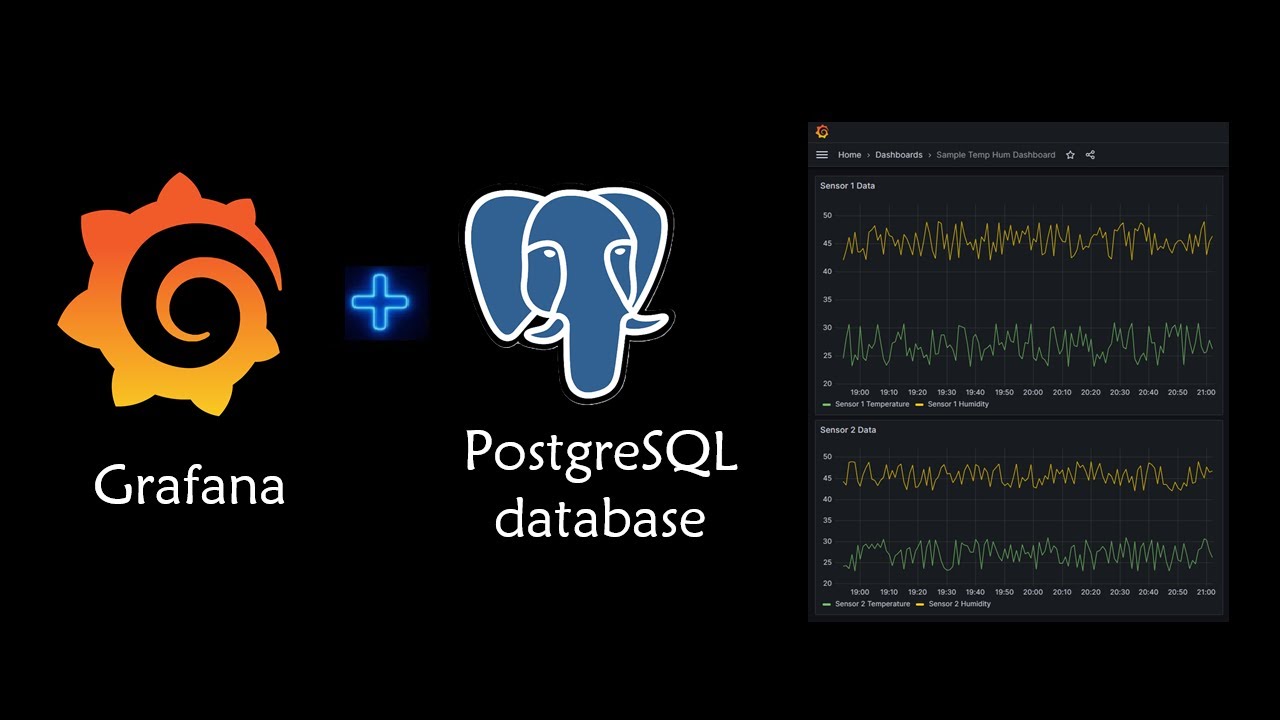Screen dimensions: 1280x720
Task: Open the Sensor 1 Data panel title menu
Action: 847,186
